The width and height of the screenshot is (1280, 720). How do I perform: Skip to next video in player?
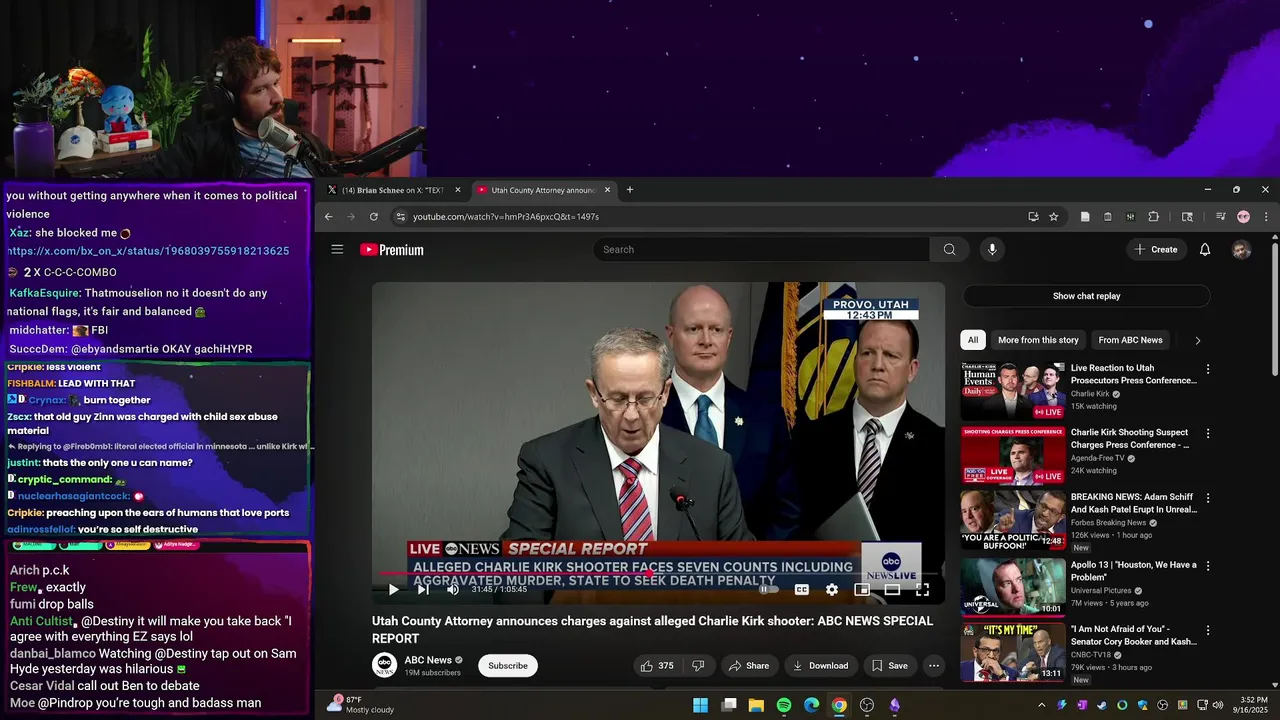(423, 590)
